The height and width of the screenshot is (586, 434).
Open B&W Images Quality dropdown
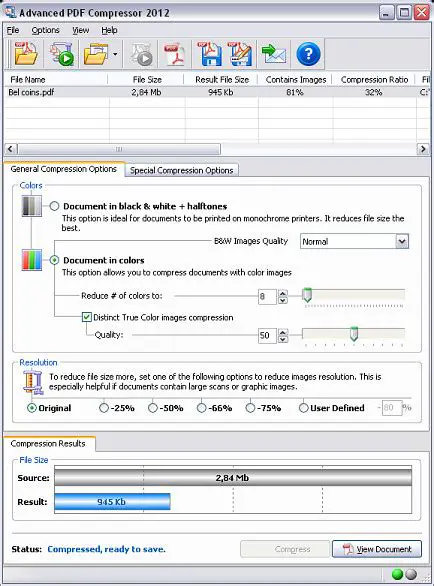coord(402,241)
